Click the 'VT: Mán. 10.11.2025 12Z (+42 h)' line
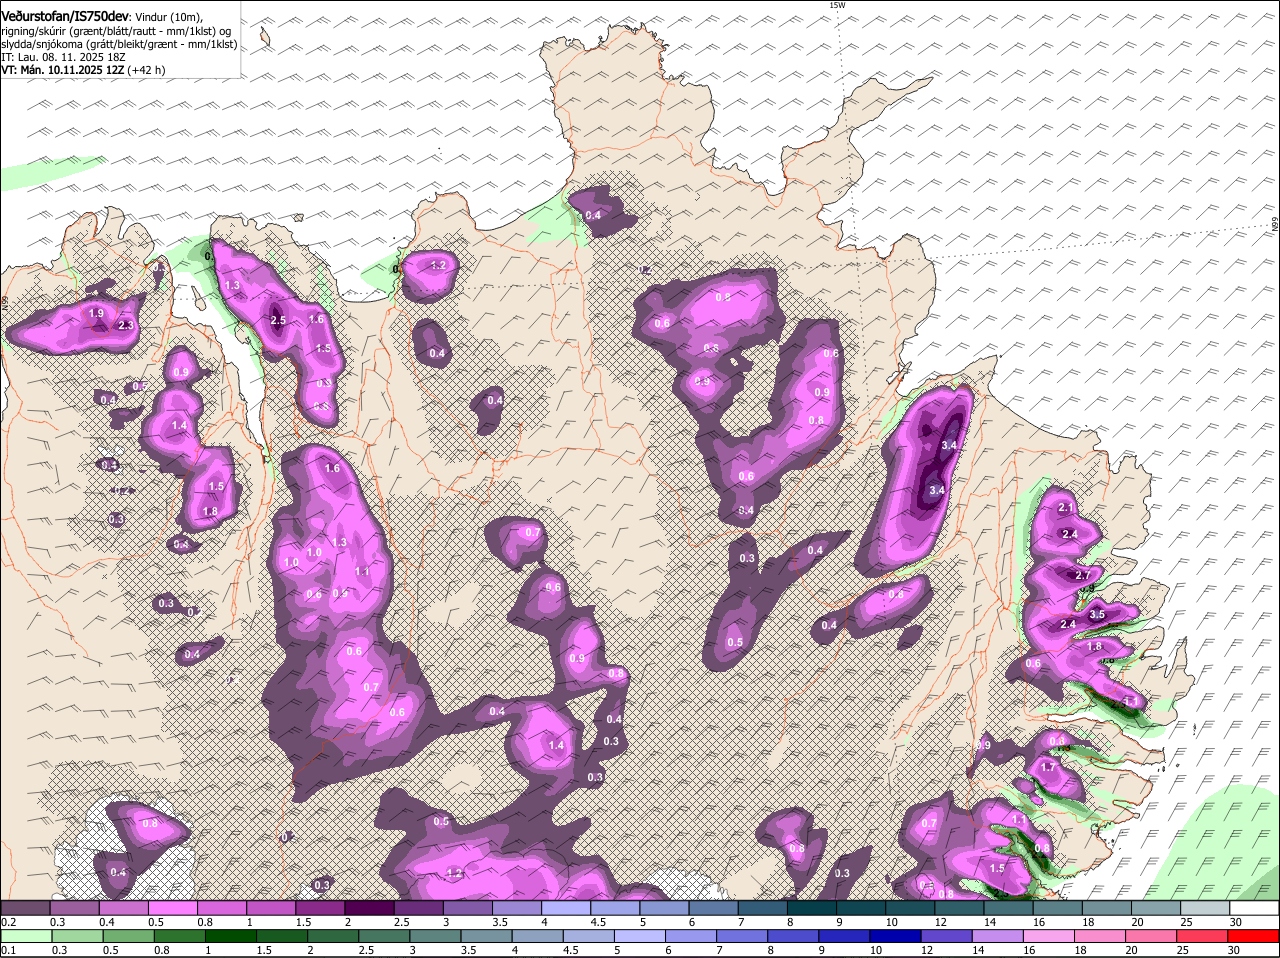The width and height of the screenshot is (1280, 958). coord(83,70)
